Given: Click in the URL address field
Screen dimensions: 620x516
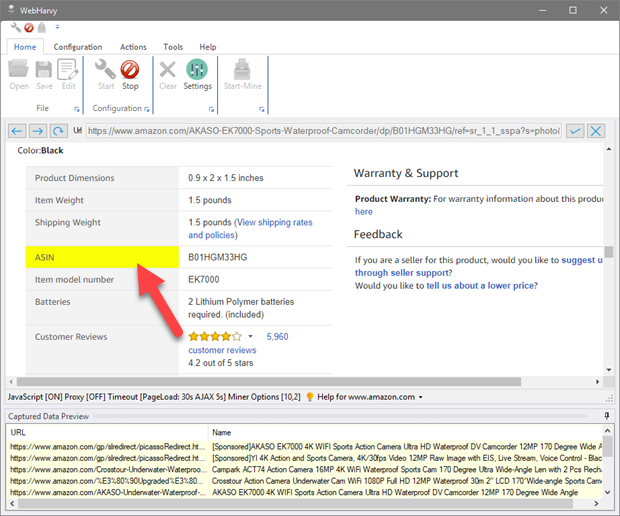Looking at the screenshot, I should coord(320,131).
